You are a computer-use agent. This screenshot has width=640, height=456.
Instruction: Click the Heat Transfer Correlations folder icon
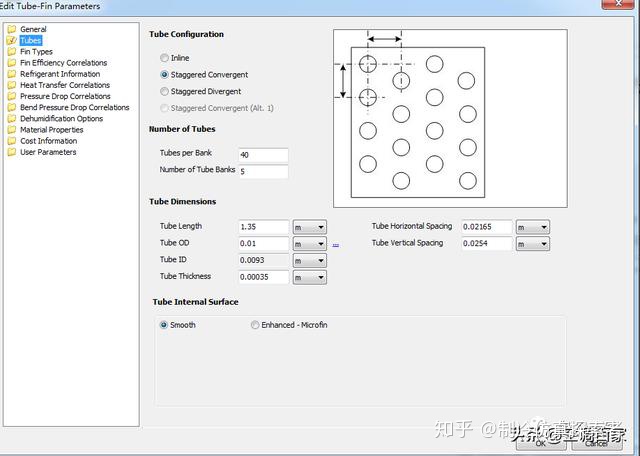[x=12, y=85]
